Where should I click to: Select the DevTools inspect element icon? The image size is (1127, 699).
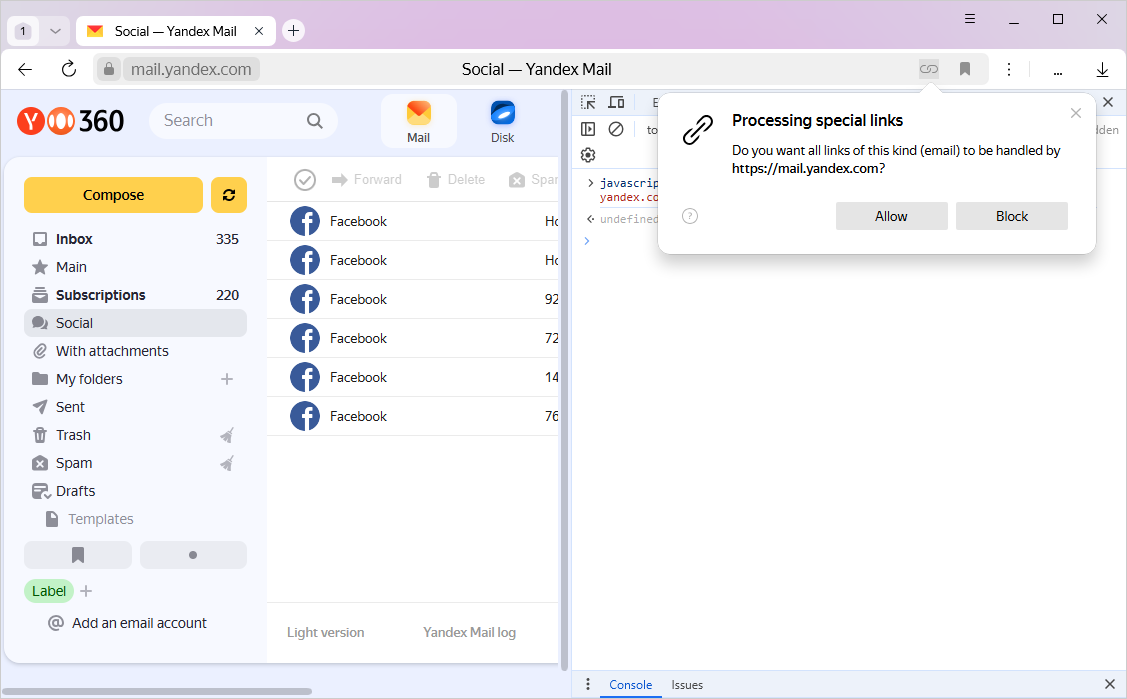click(x=588, y=102)
